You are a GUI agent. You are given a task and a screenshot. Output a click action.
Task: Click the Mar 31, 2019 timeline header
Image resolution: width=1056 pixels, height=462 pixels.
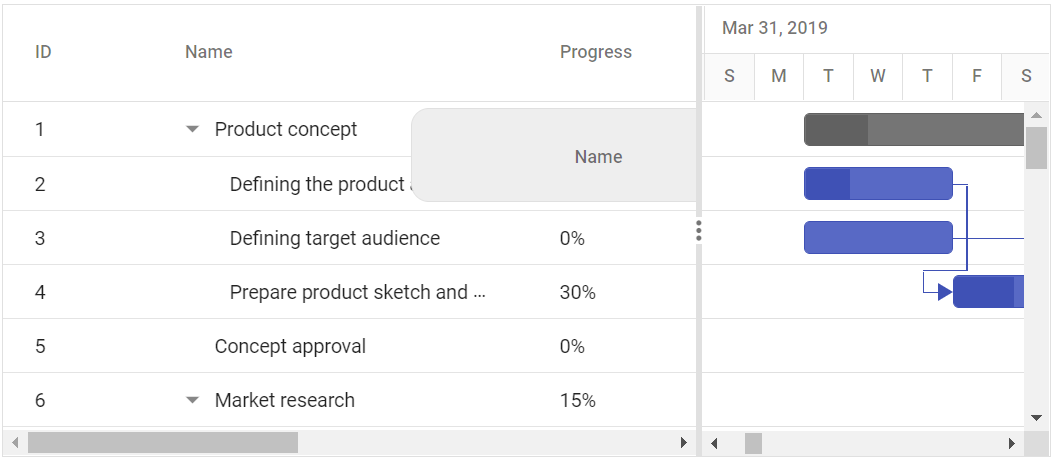pyautogui.click(x=775, y=28)
